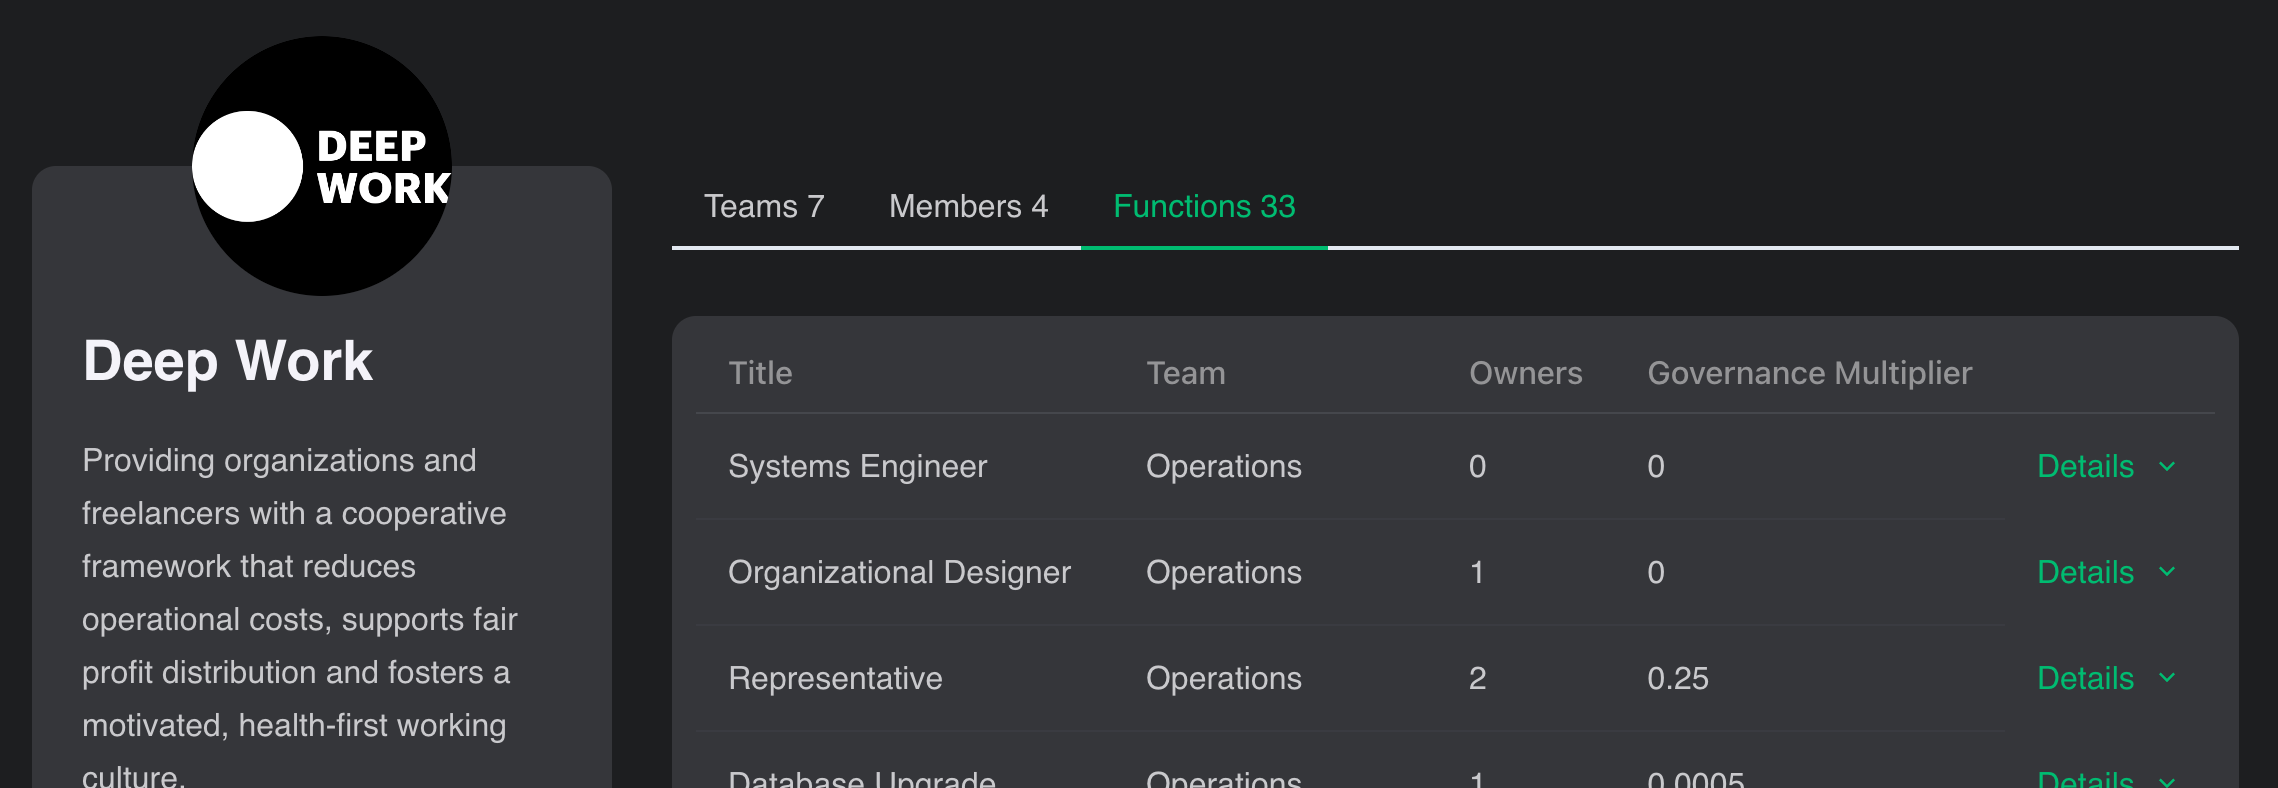
Task: Select the Organizational Designer function title
Action: point(899,573)
